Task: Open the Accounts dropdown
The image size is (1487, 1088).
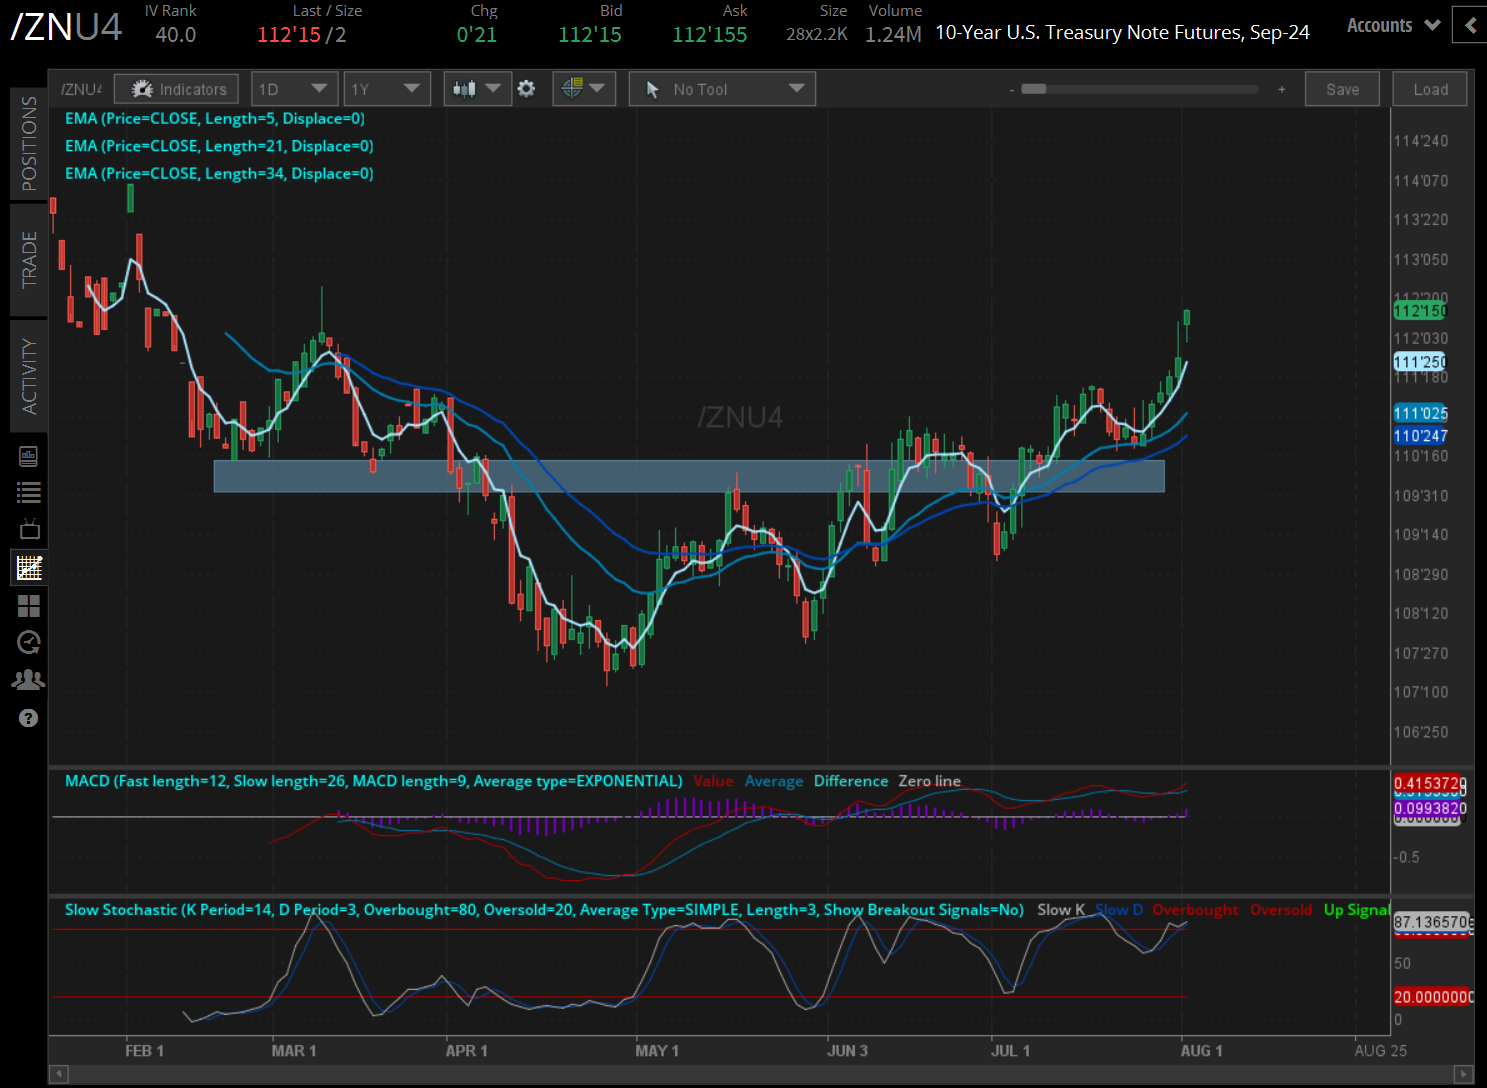Action: click(1392, 25)
